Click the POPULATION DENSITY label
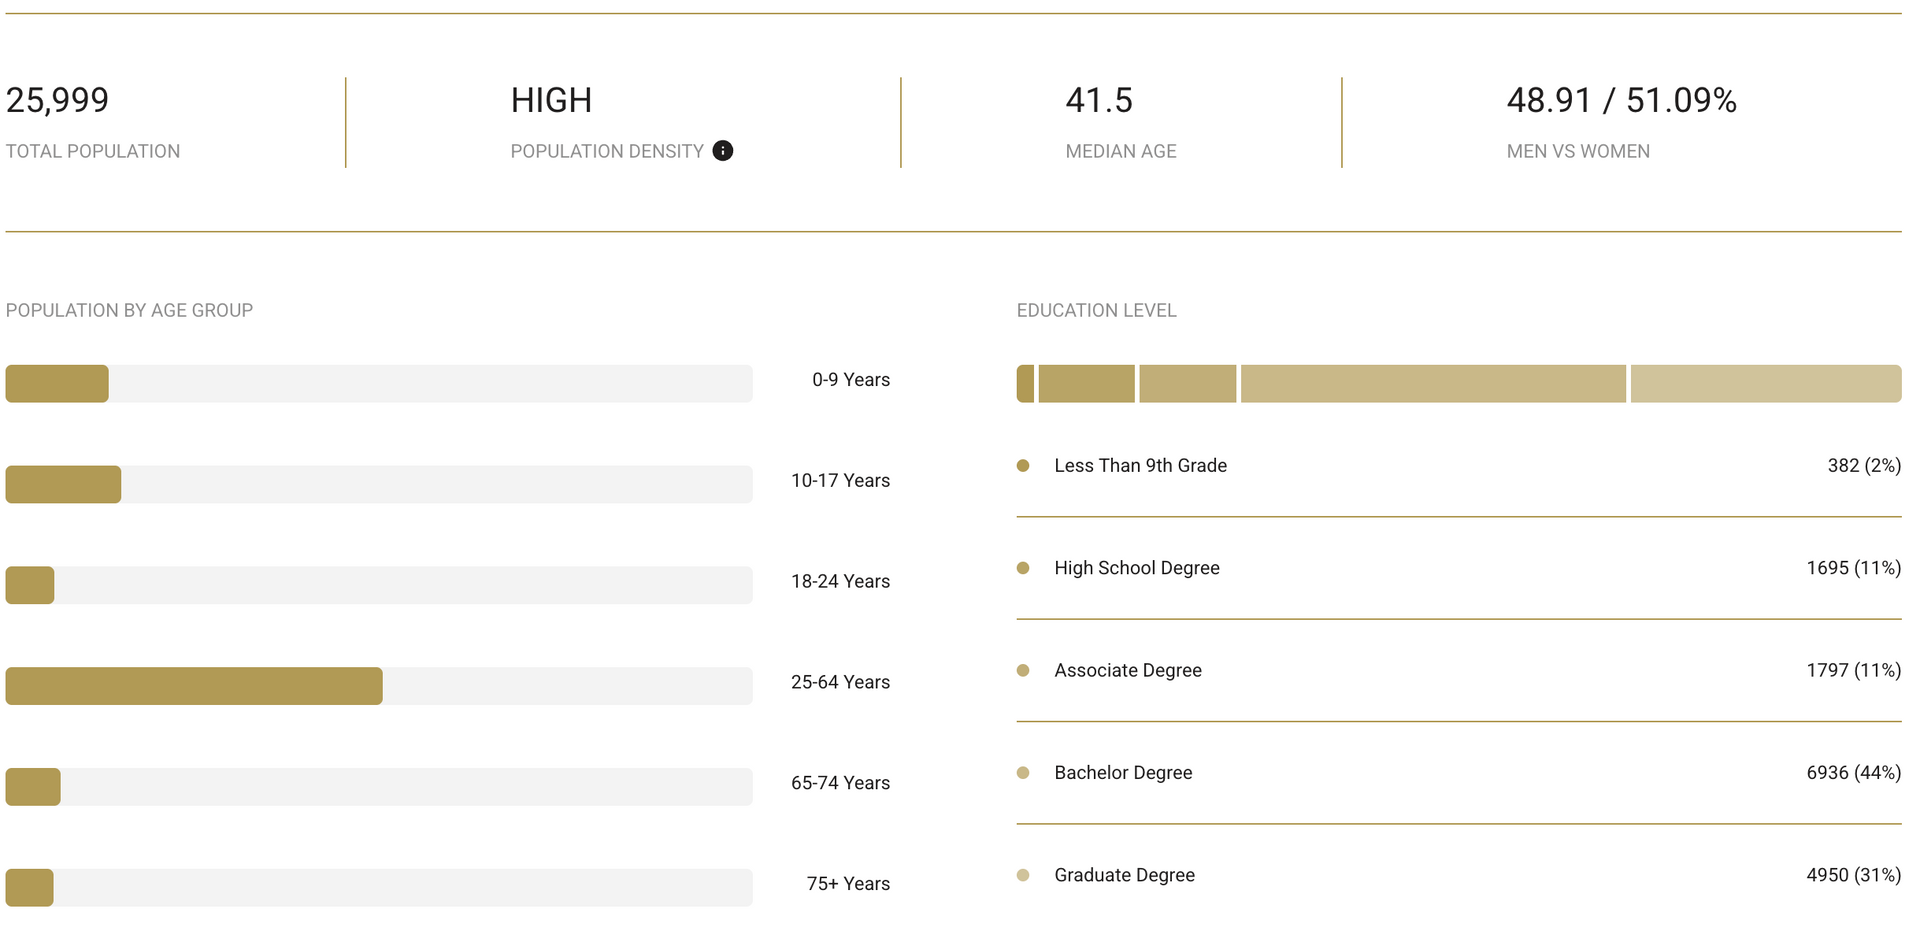This screenshot has width=1920, height=928. coord(607,151)
